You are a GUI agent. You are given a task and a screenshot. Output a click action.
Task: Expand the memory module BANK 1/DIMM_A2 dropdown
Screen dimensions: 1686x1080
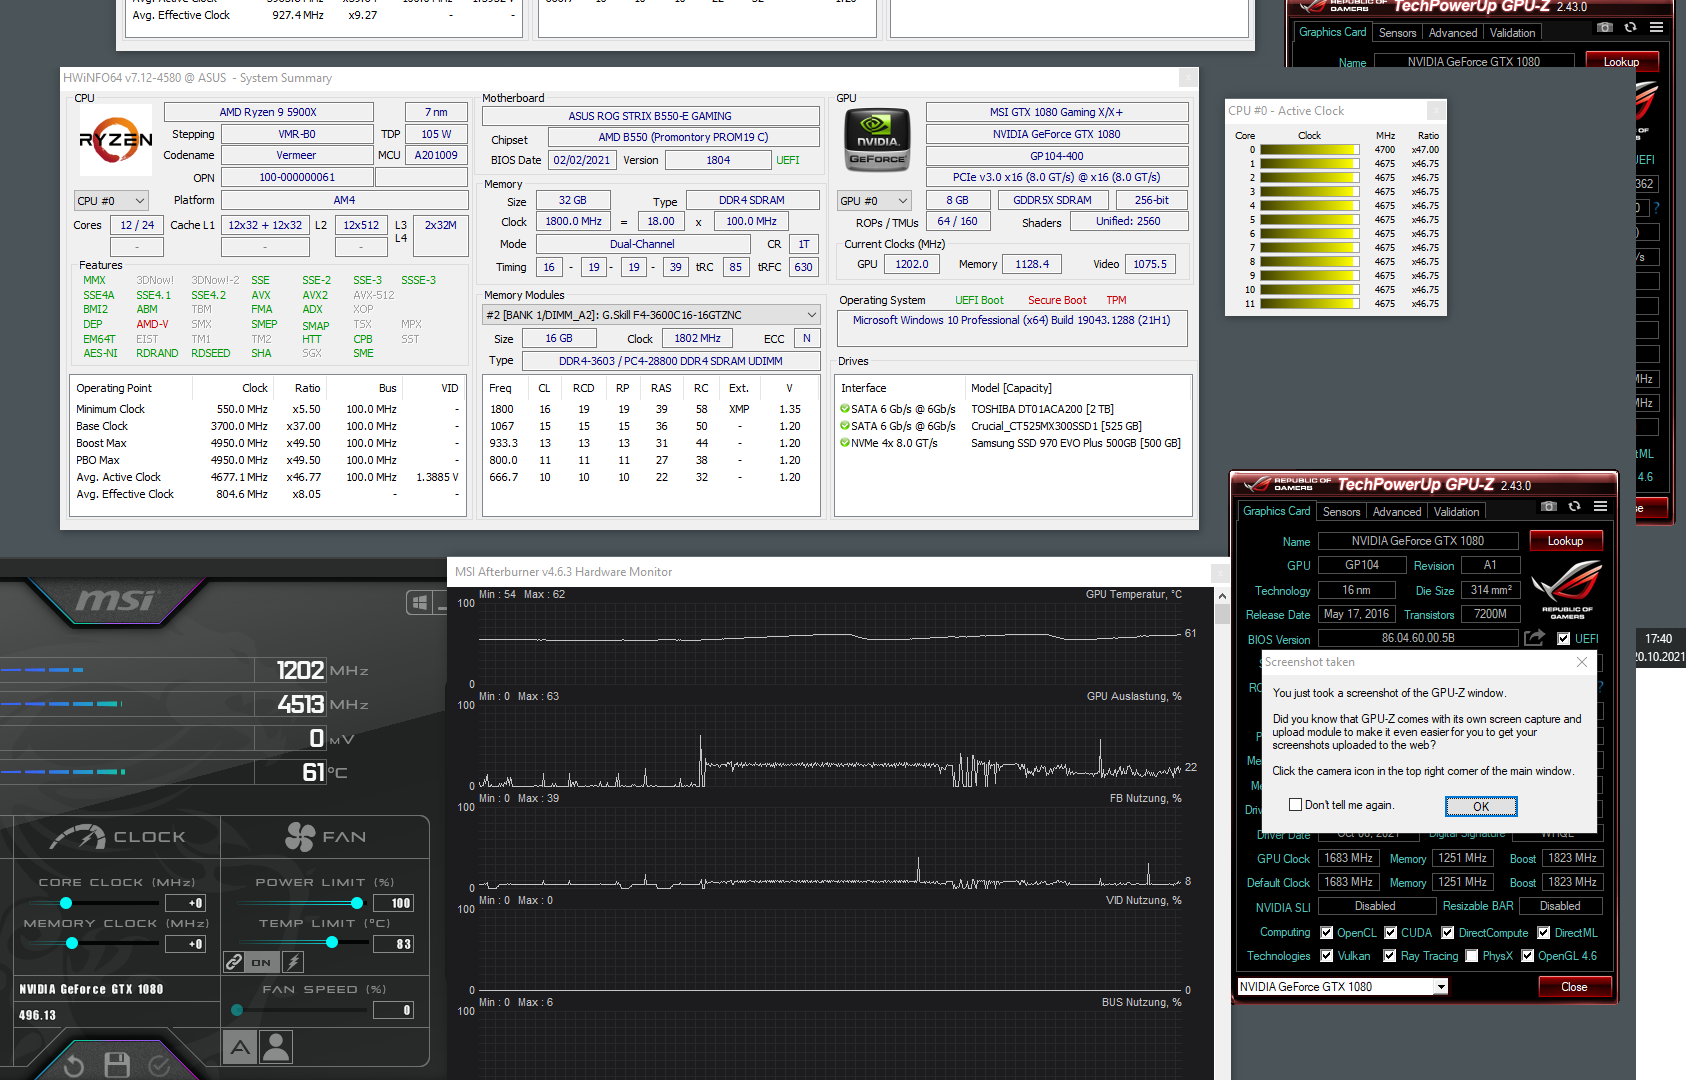pyautogui.click(x=651, y=315)
